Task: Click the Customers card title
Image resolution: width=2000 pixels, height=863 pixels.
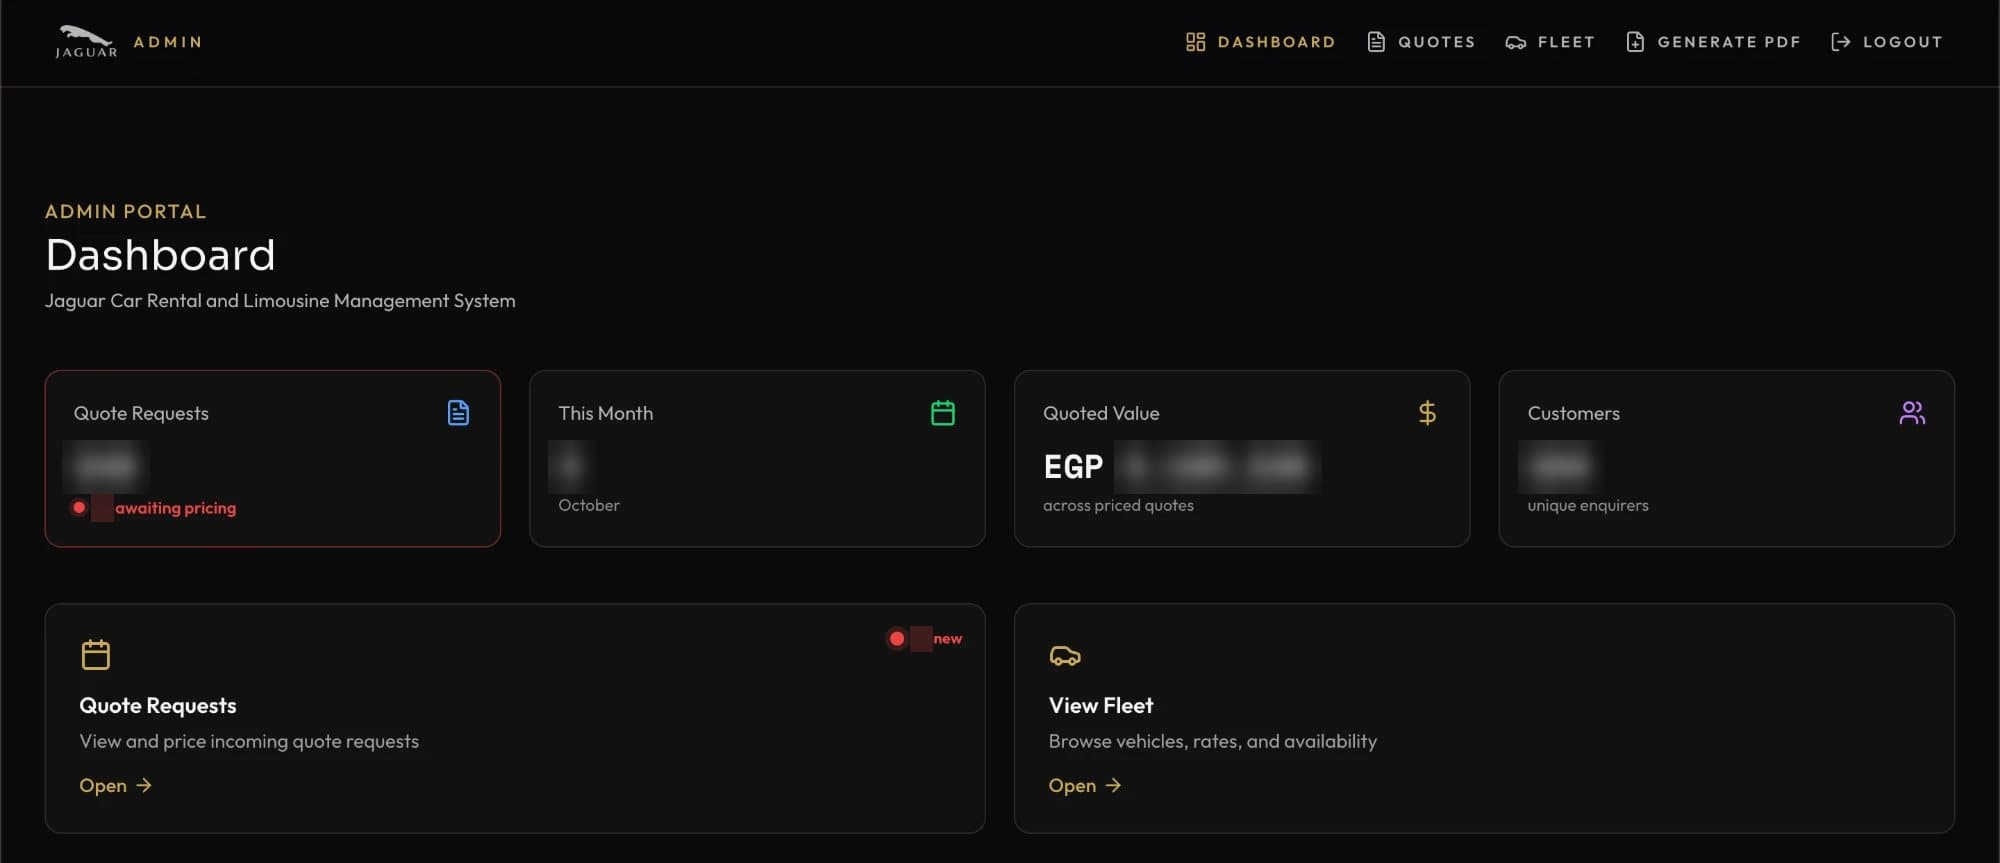Action: 1574,414
